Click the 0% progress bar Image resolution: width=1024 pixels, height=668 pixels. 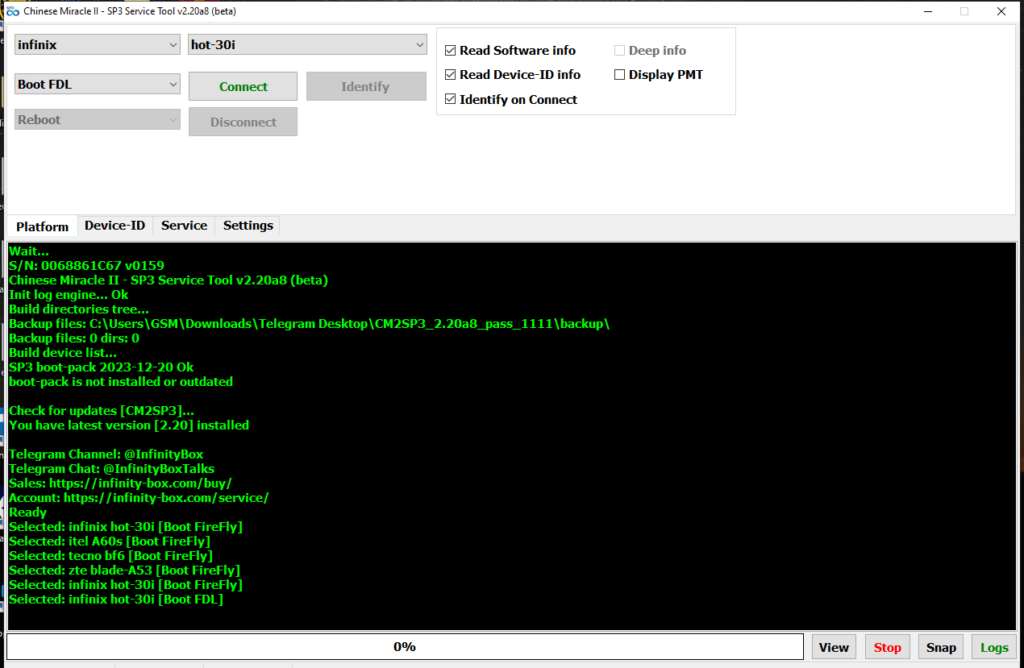[x=405, y=646]
